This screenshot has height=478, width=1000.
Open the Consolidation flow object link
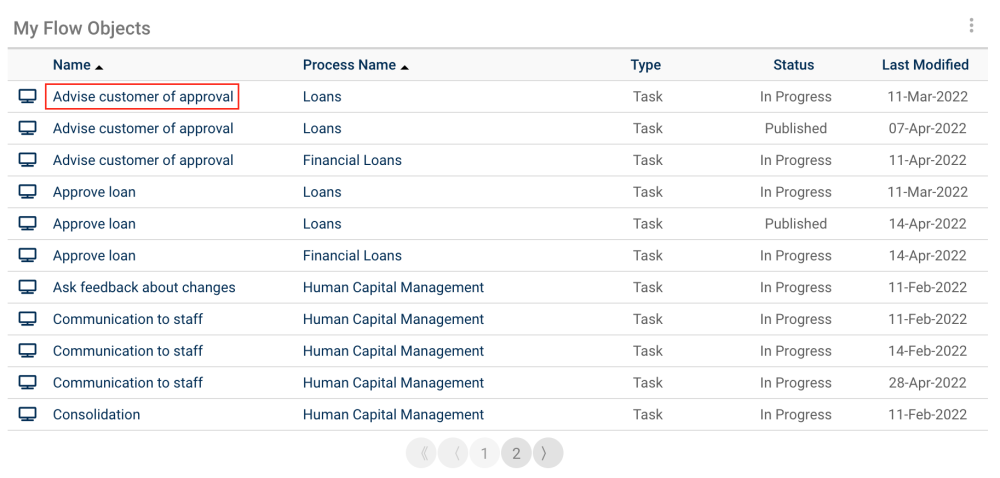tap(96, 414)
